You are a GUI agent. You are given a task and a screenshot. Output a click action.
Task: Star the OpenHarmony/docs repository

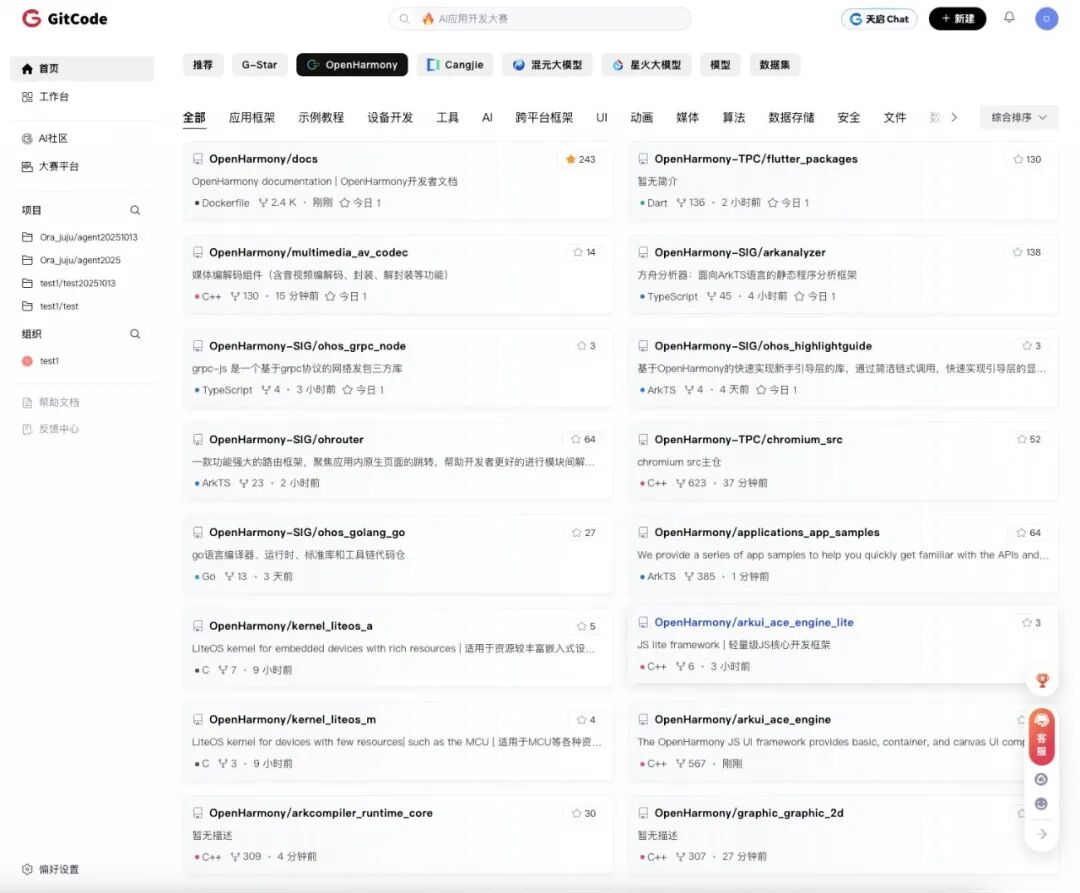pos(580,158)
